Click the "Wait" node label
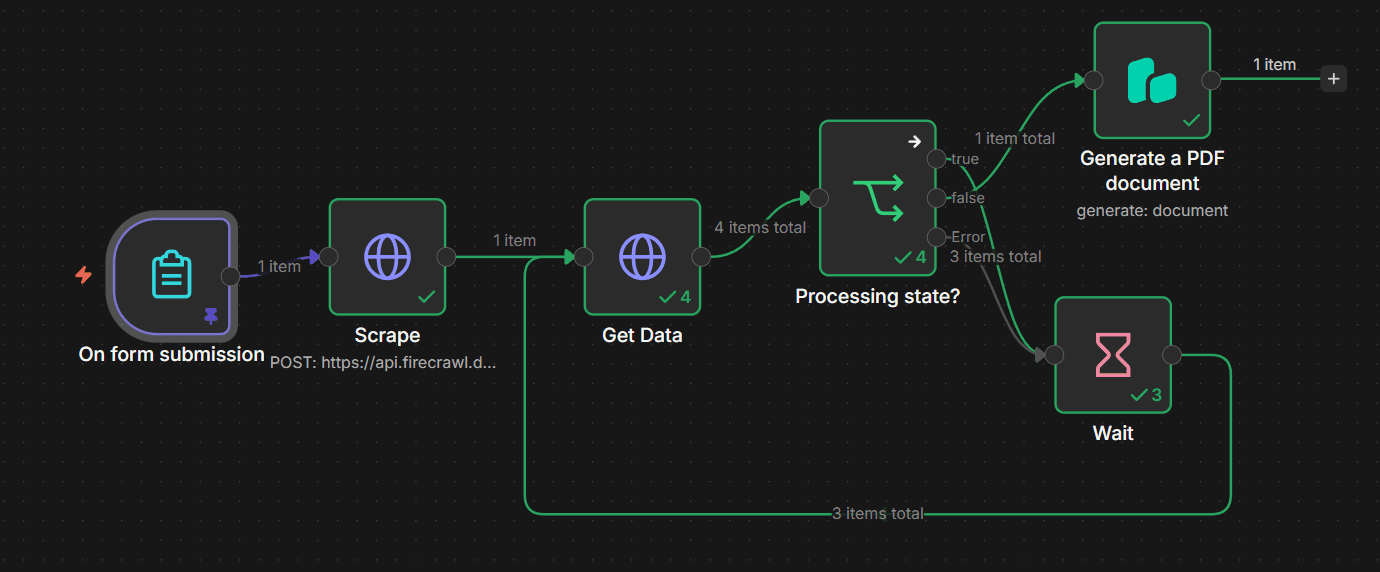 pyautogui.click(x=1113, y=434)
